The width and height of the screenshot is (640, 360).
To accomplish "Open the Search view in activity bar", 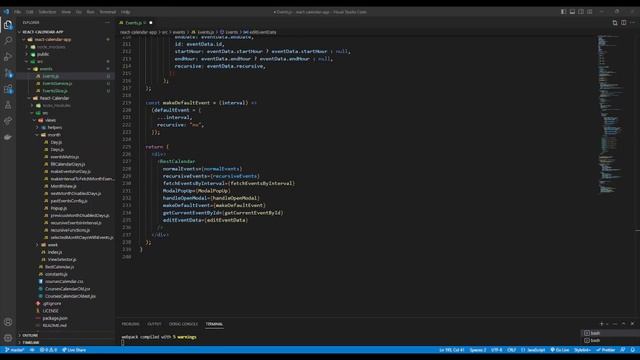I will (8, 40).
